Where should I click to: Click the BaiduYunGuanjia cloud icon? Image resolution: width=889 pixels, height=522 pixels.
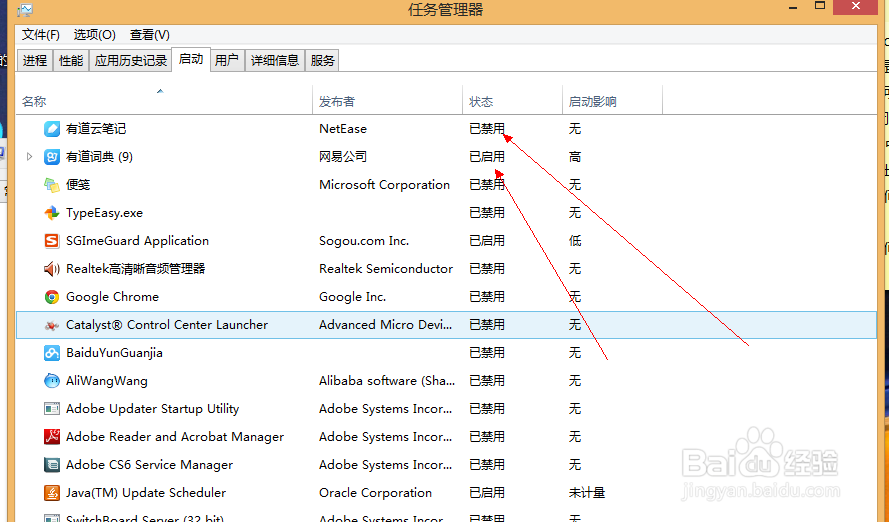click(52, 353)
